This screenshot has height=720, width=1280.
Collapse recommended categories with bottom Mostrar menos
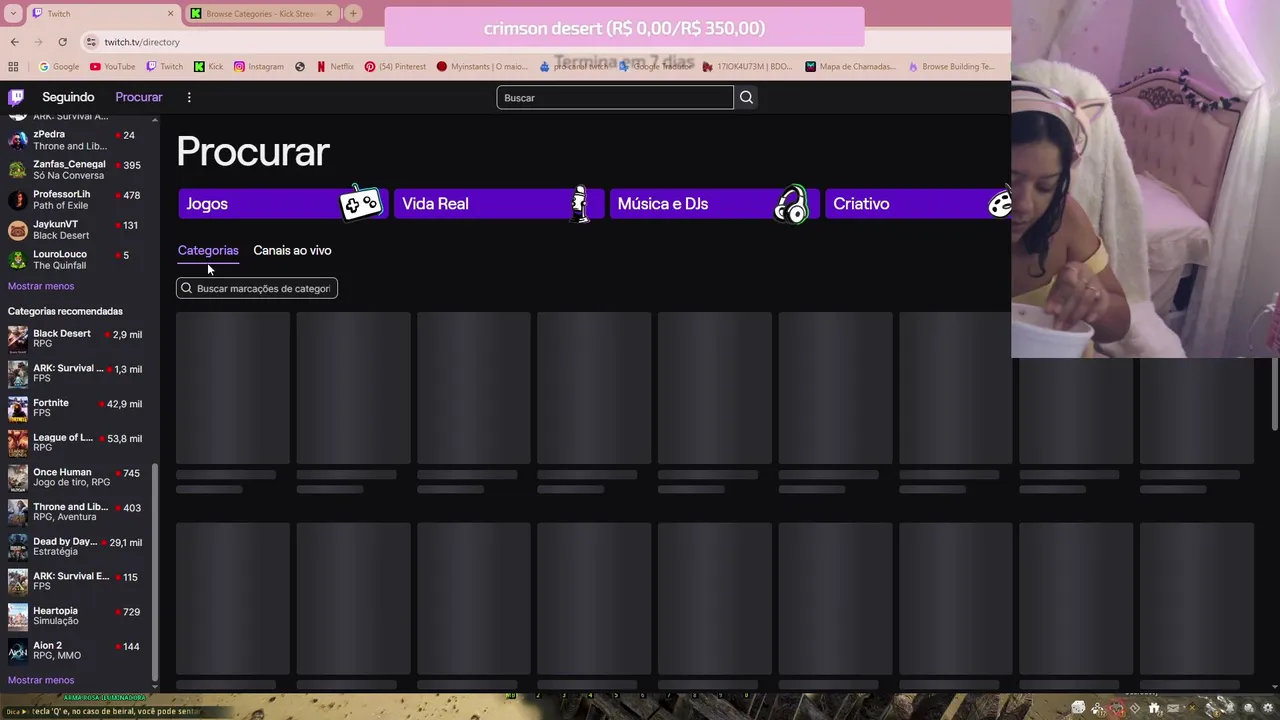click(41, 680)
